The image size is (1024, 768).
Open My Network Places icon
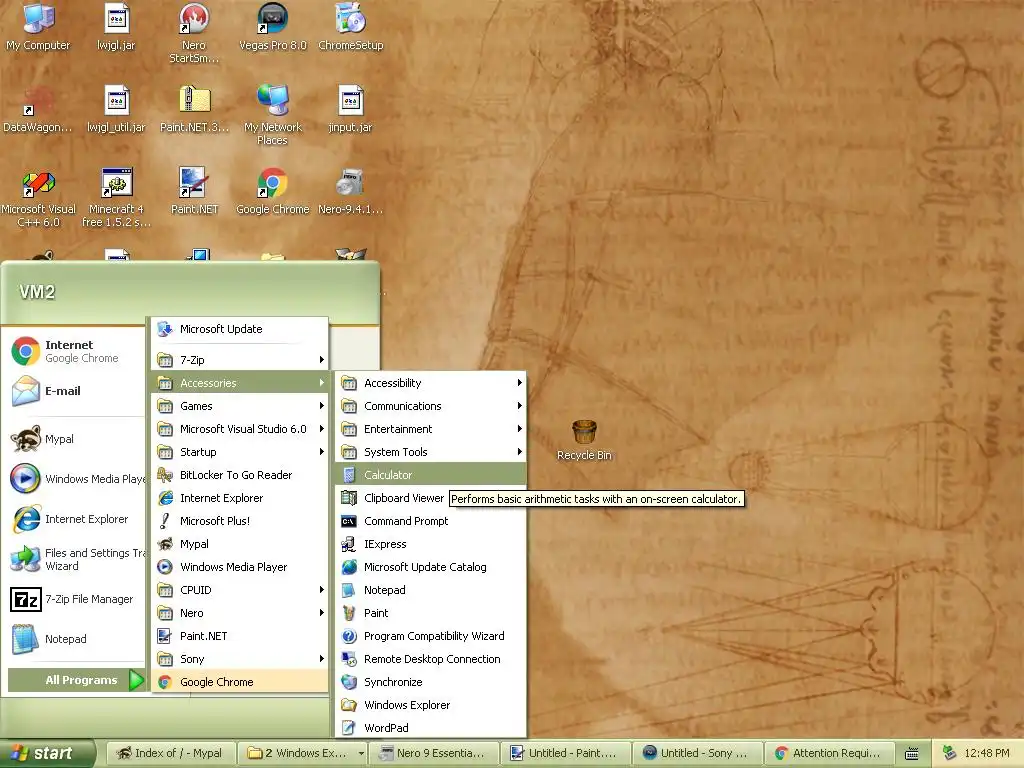pyautogui.click(x=272, y=115)
